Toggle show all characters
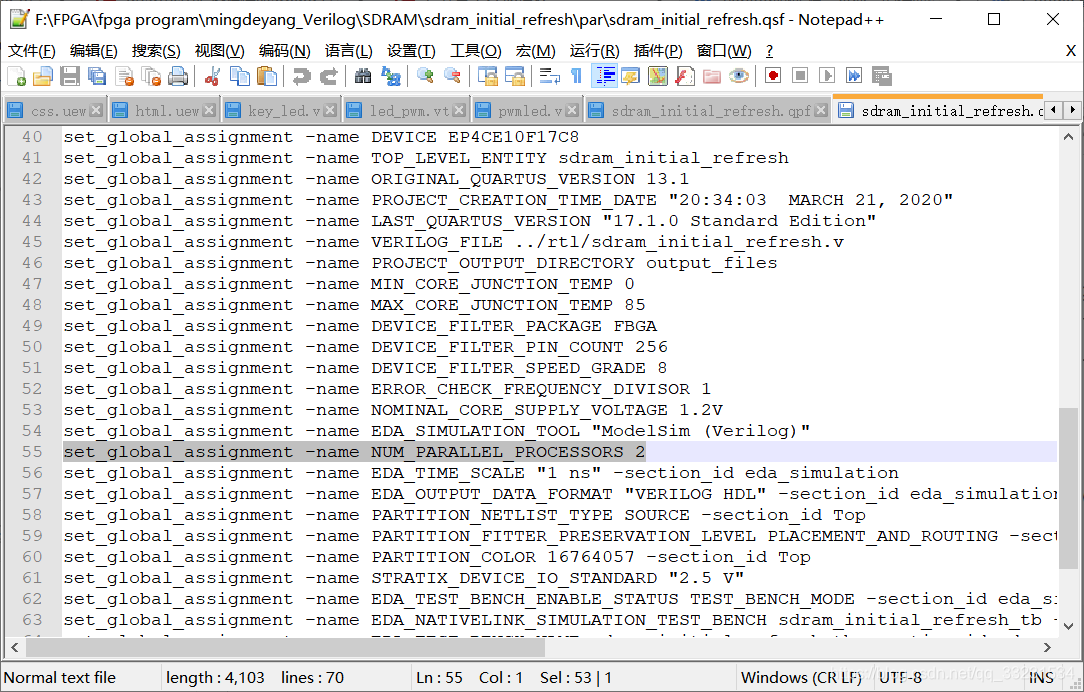 (574, 76)
